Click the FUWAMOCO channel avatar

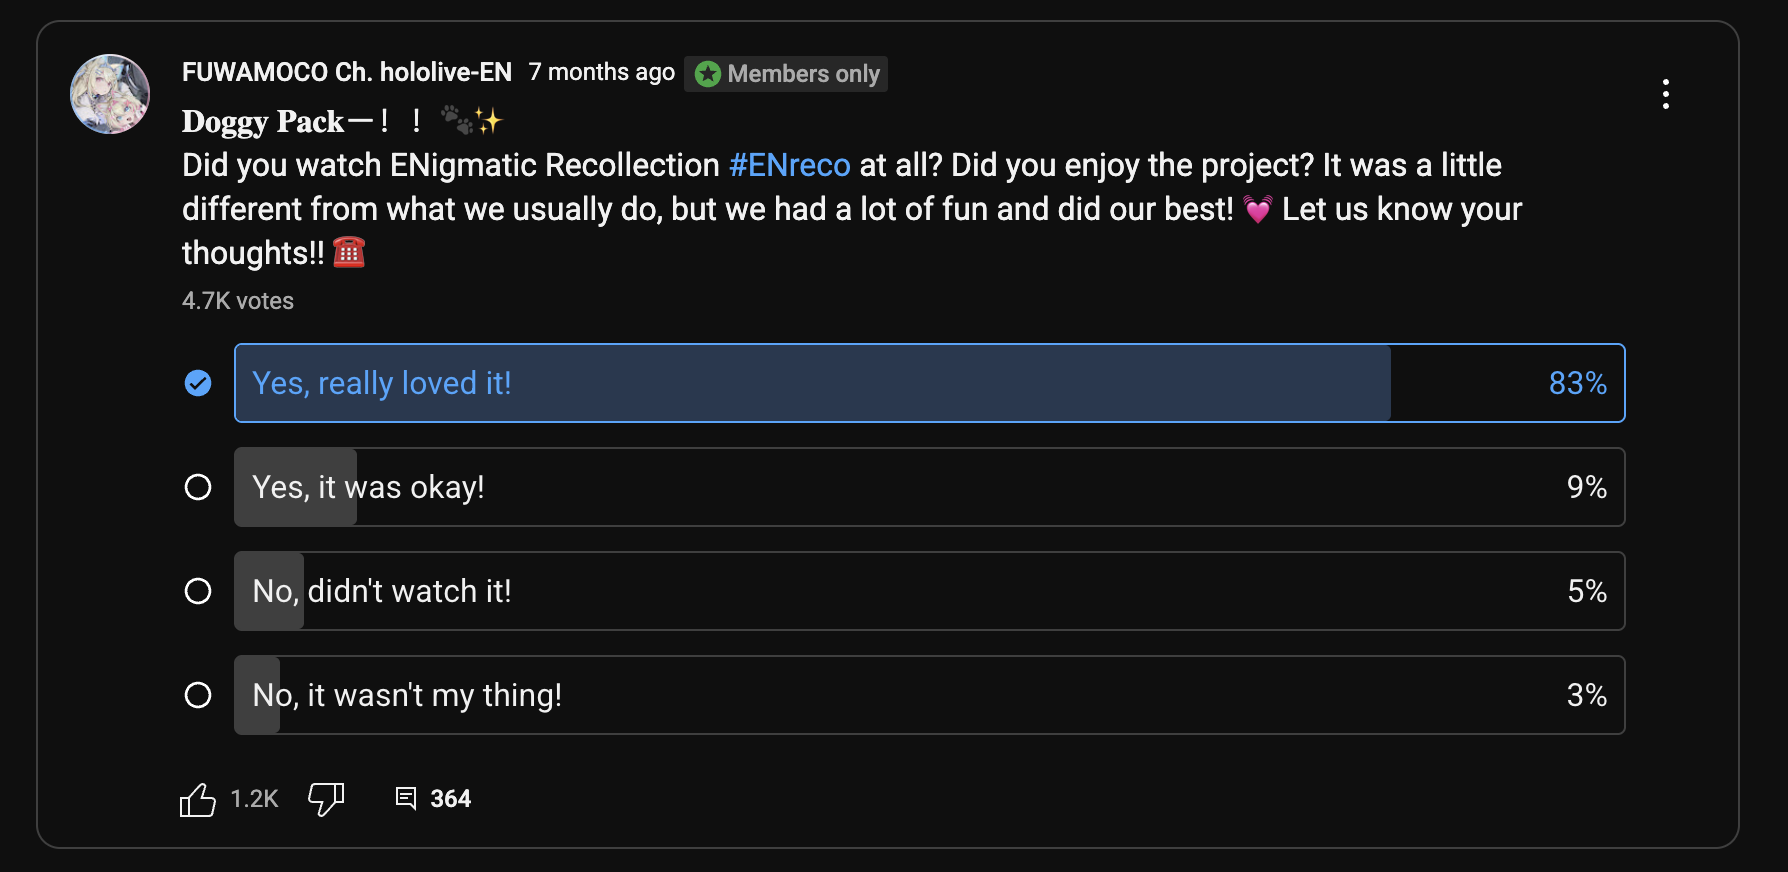click(x=110, y=94)
